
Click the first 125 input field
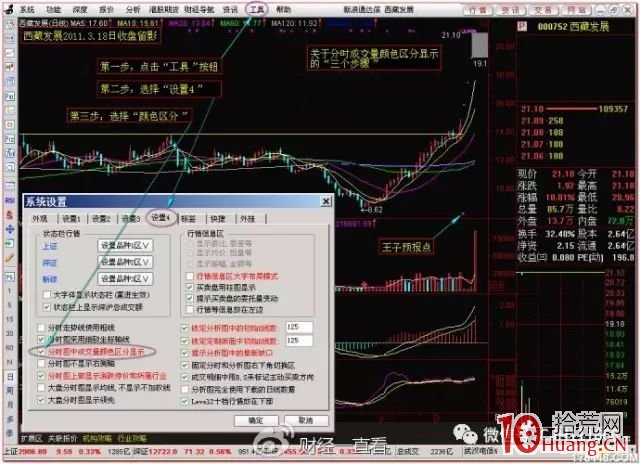coord(299,327)
